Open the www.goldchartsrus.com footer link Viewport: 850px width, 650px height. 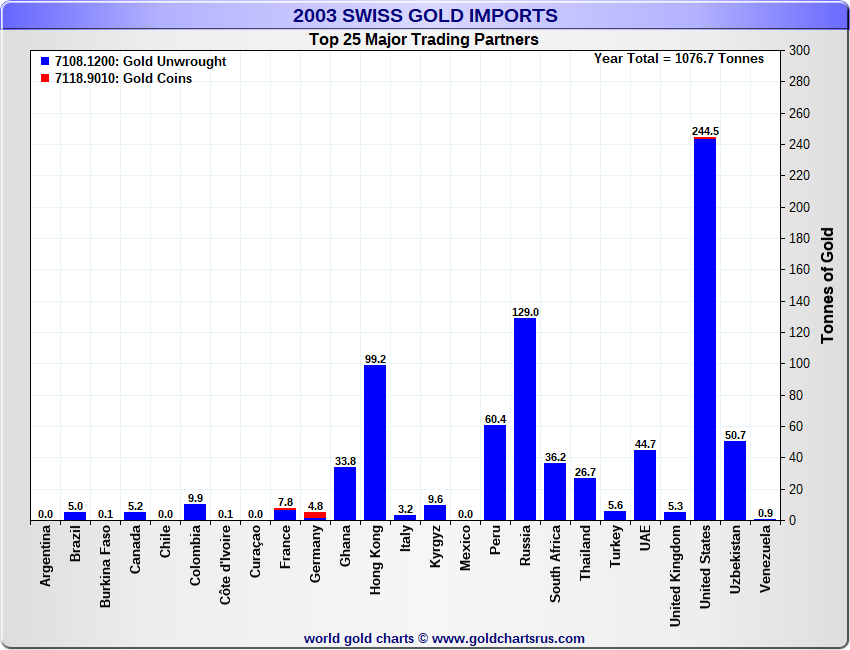pos(508,639)
